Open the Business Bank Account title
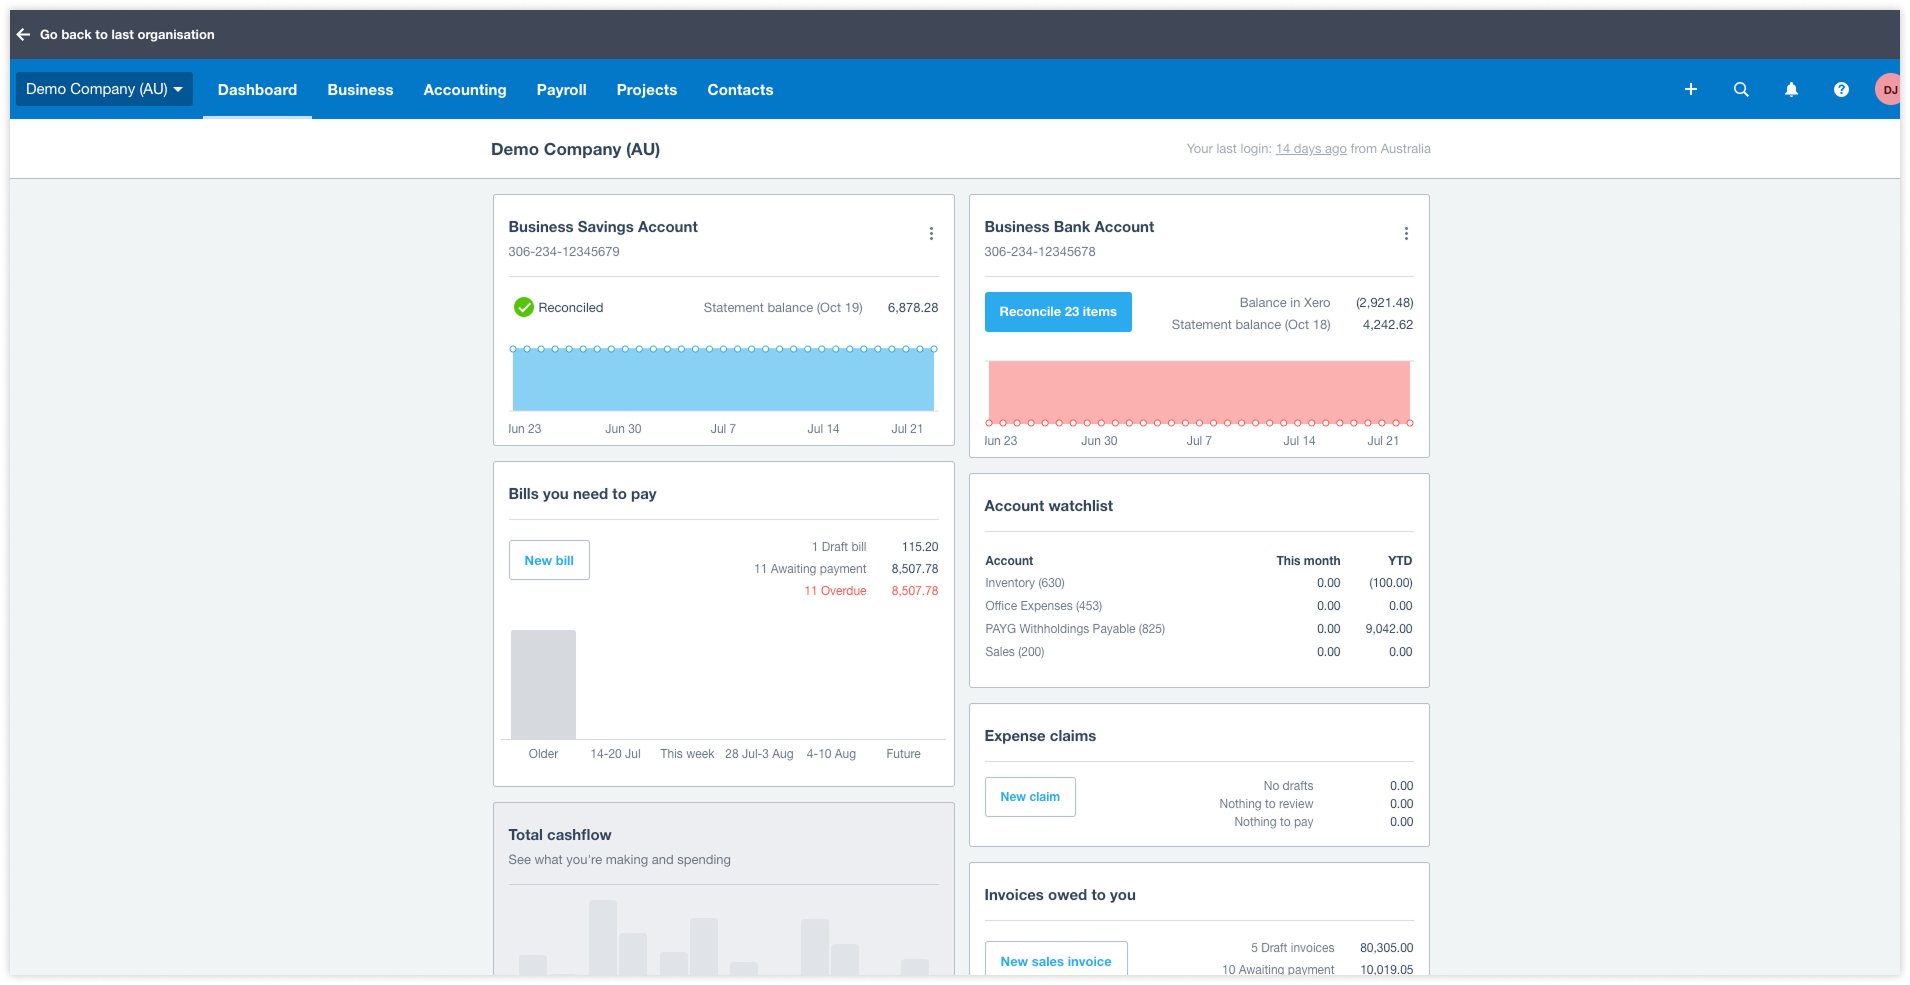Screen dimensions: 1910x985 [x=1069, y=227]
